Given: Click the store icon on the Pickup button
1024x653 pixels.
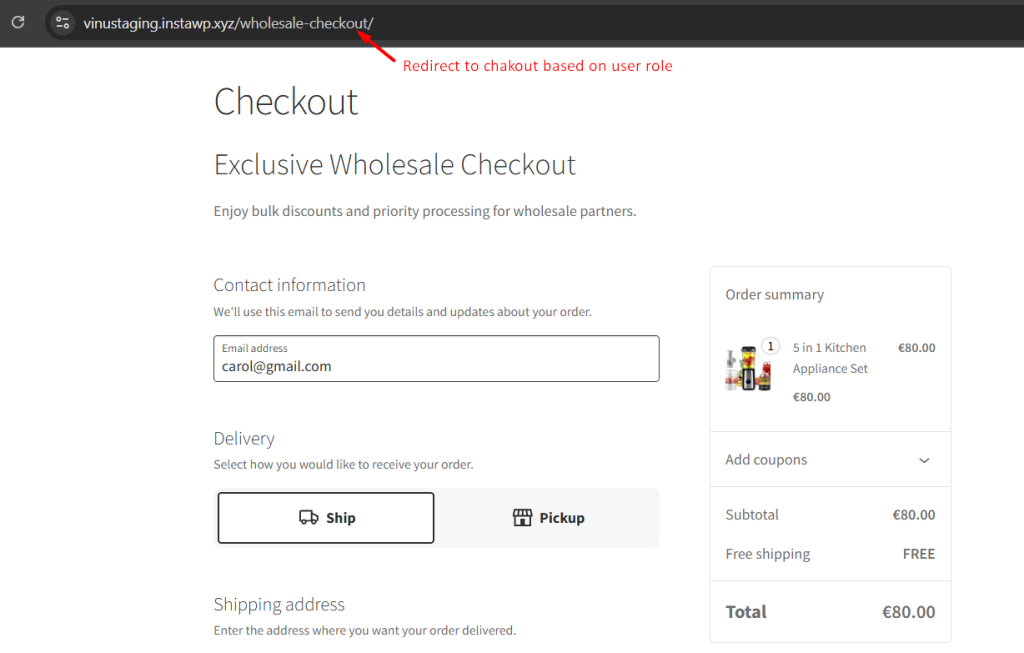Looking at the screenshot, I should (x=523, y=517).
